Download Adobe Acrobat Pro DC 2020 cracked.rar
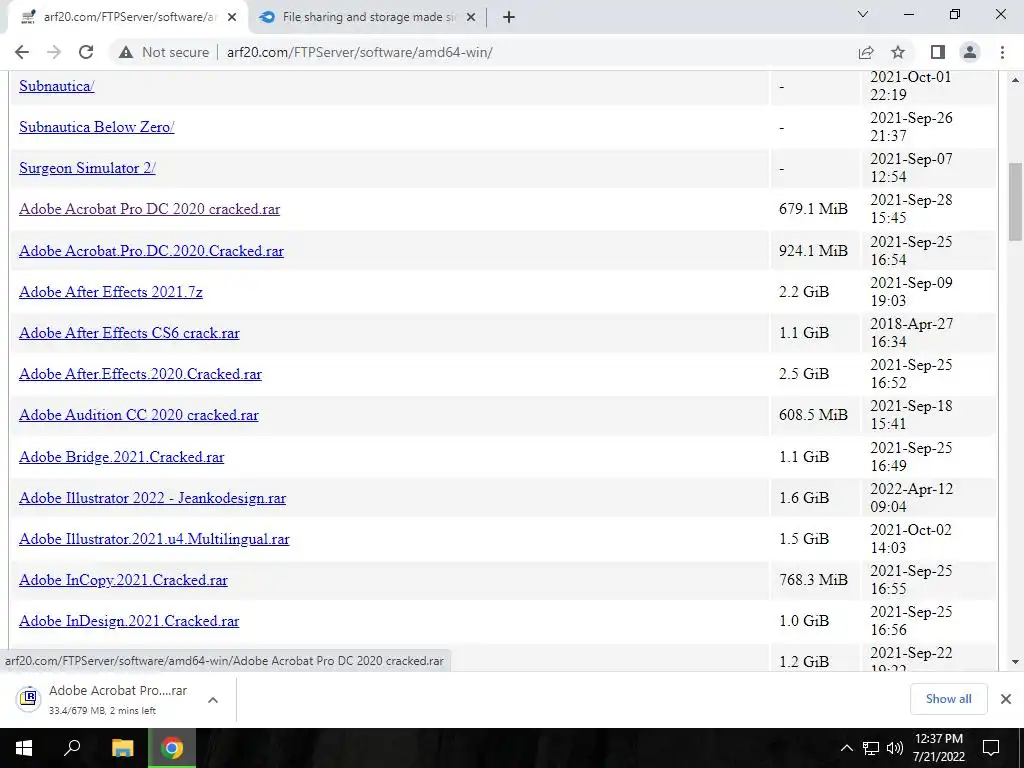This screenshot has width=1024, height=768. click(150, 209)
